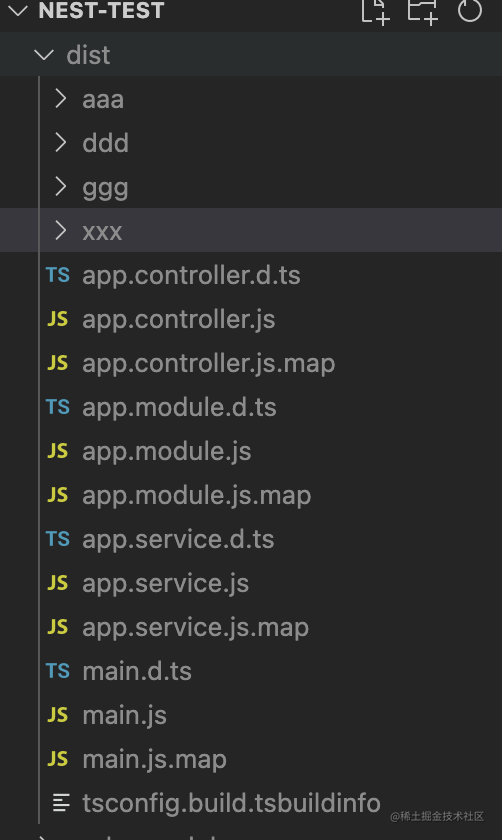Screen dimensions: 502x840
Task: Collapse the NEST-TEST project section
Action: tap(18, 11)
